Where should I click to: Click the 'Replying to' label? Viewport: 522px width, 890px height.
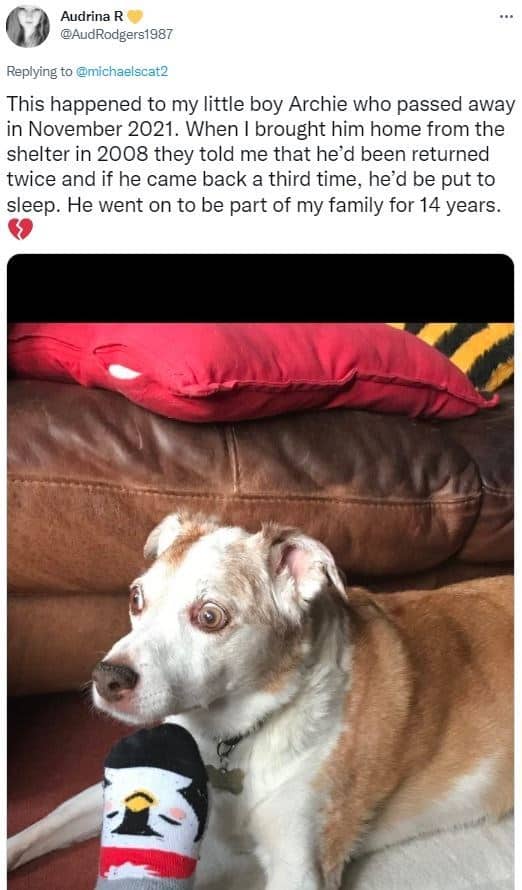pos(40,72)
